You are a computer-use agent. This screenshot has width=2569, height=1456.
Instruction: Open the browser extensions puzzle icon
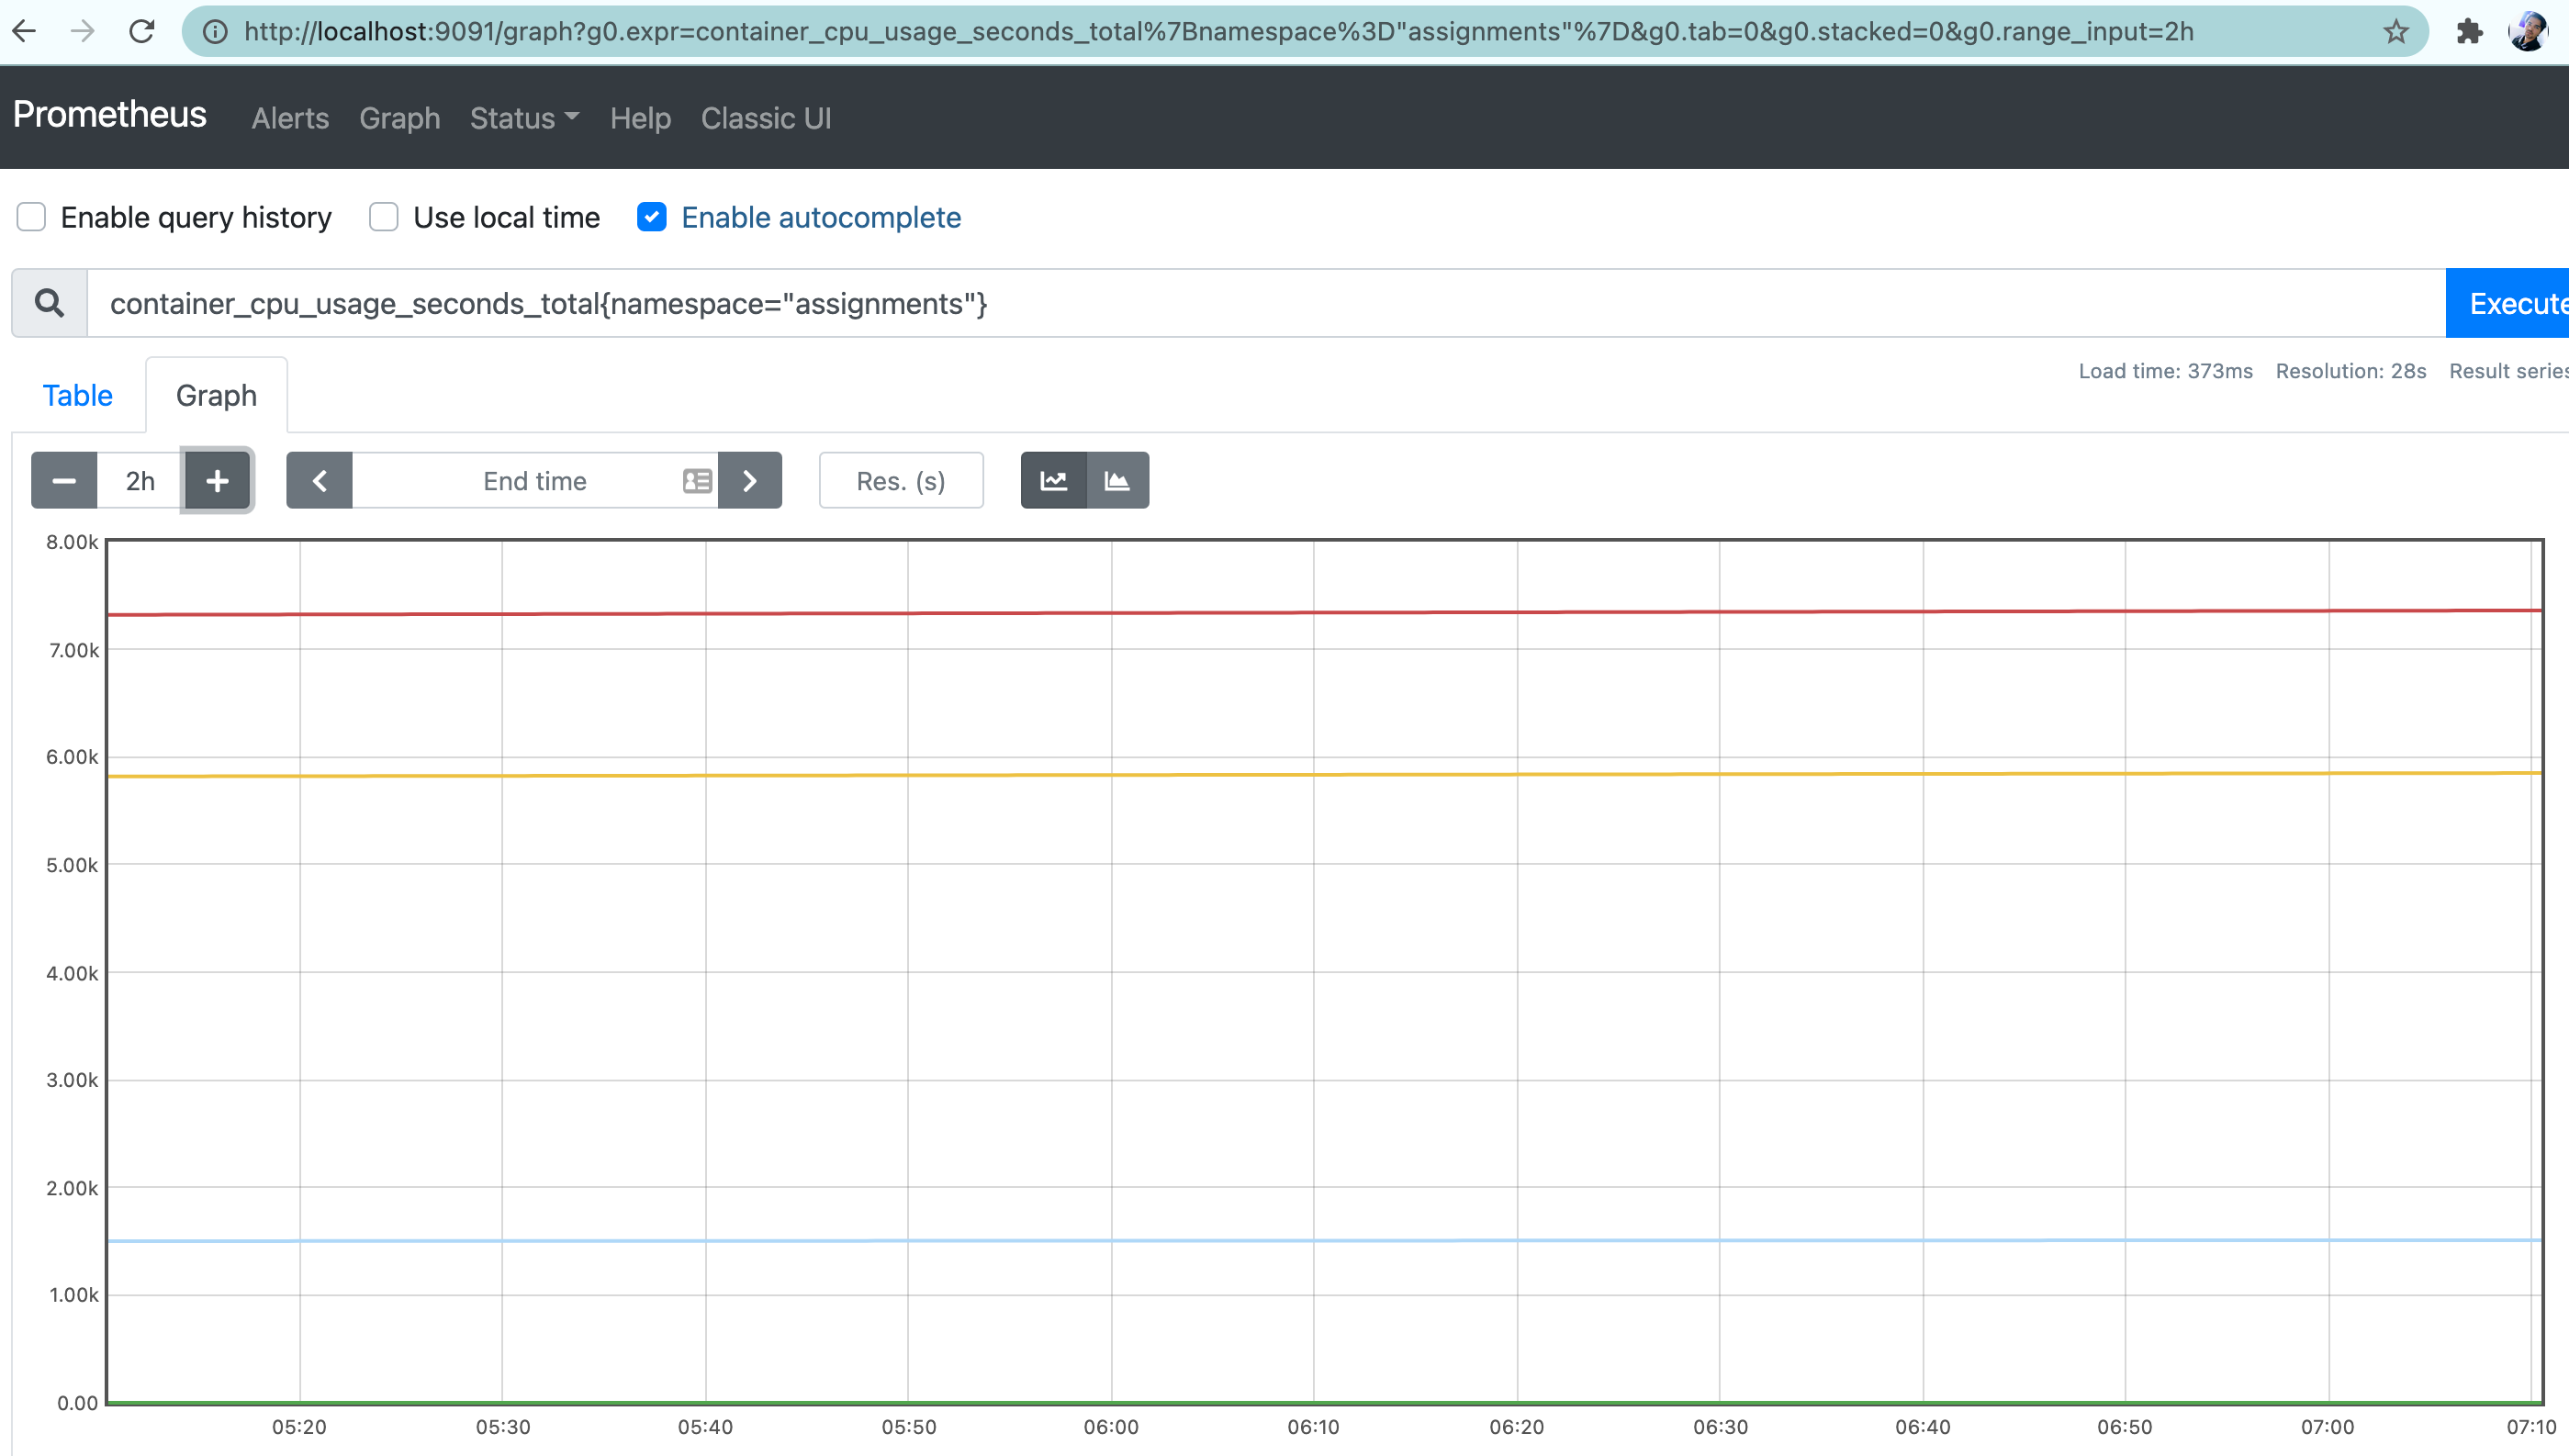(x=2470, y=31)
